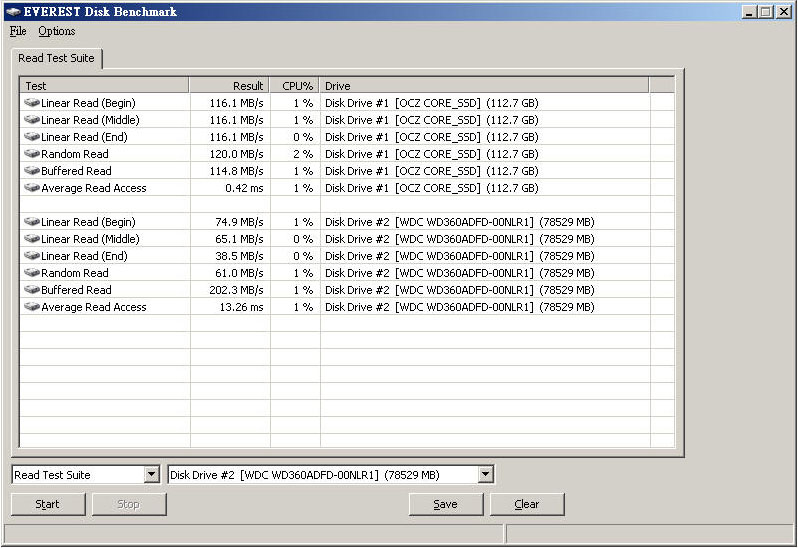Open the File menu

click(x=18, y=31)
